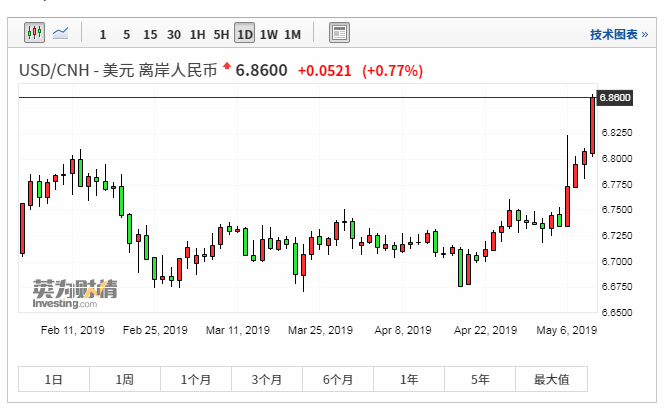
Task: Switch to the area line chart icon
Action: tap(61, 33)
